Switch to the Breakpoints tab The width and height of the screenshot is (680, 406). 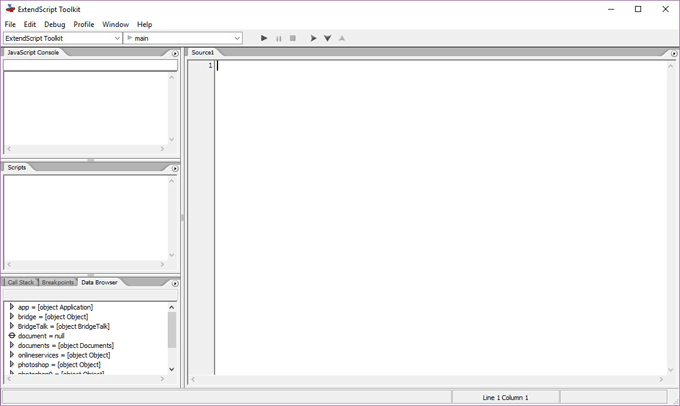[x=59, y=283]
